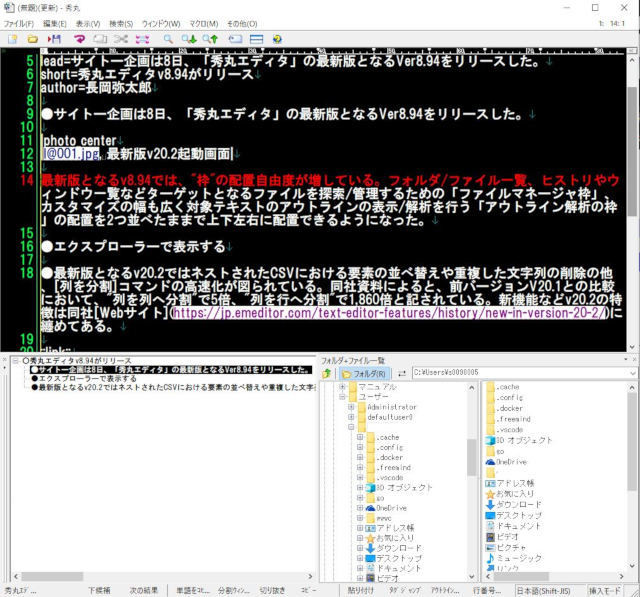This screenshot has width=640, height=597.
Task: Open the ファイル(F) menu
Action: point(19,24)
